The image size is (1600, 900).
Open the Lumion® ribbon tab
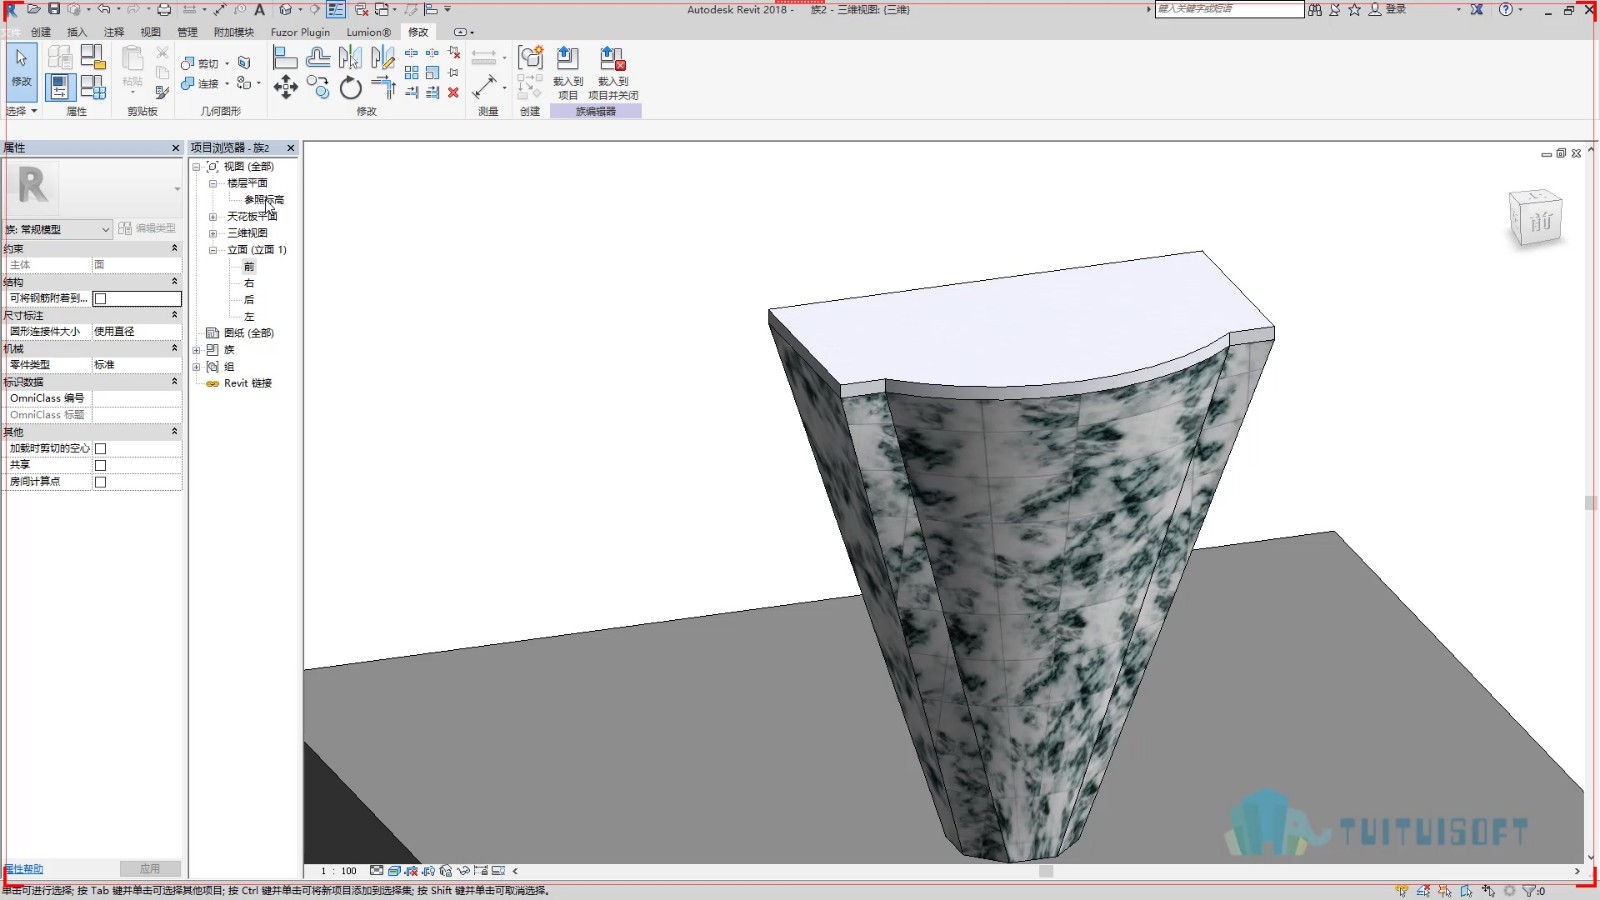(x=368, y=32)
